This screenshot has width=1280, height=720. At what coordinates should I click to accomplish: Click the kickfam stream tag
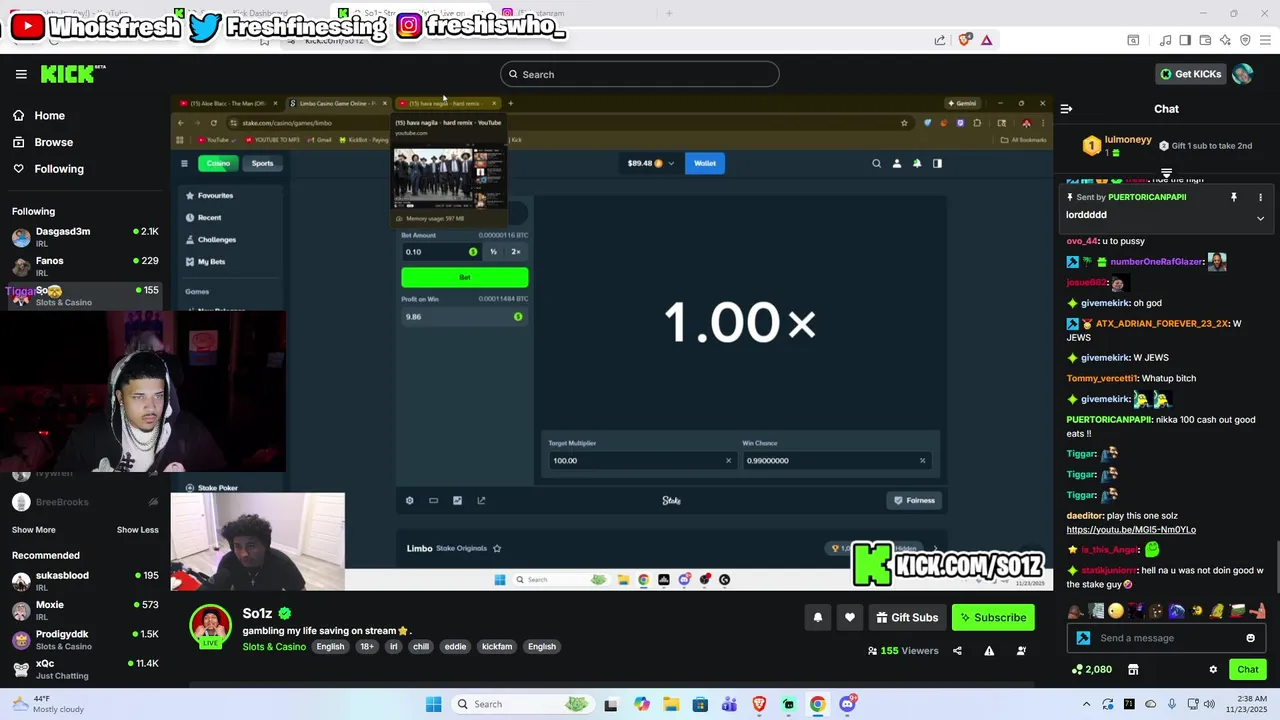click(497, 647)
